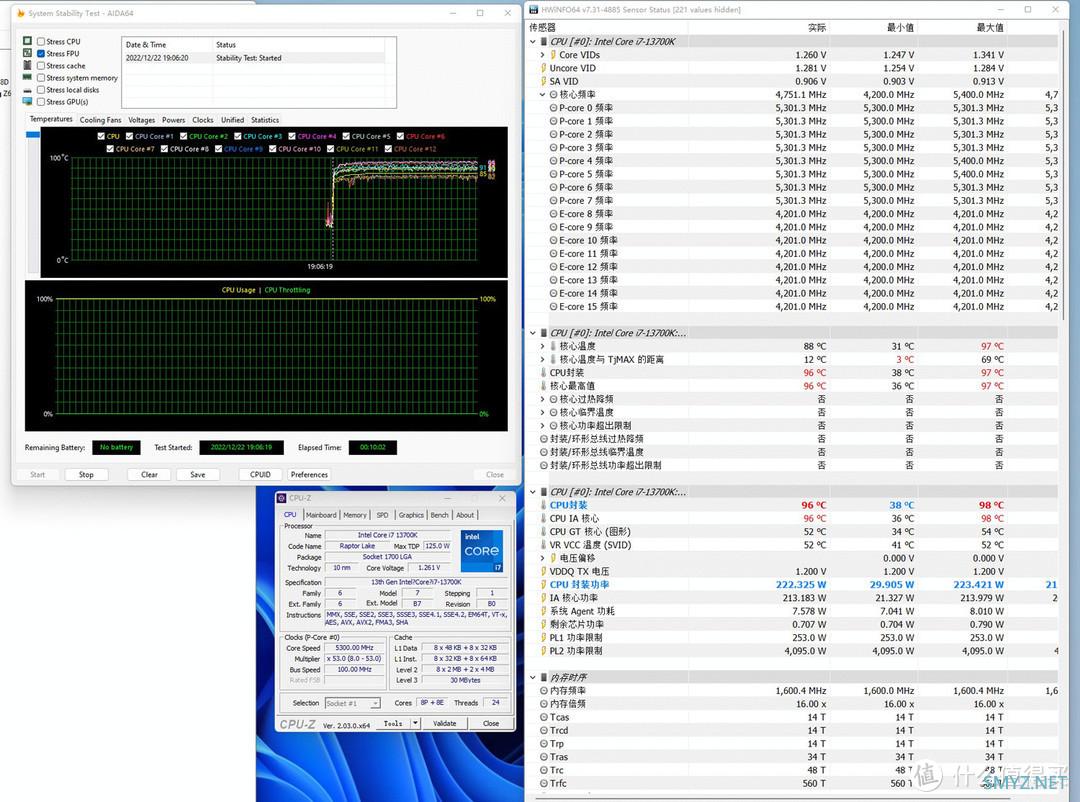Viewport: 1080px width, 802px height.
Task: Open the Tools dropdown arrow in CPU-Z
Action: click(x=415, y=723)
